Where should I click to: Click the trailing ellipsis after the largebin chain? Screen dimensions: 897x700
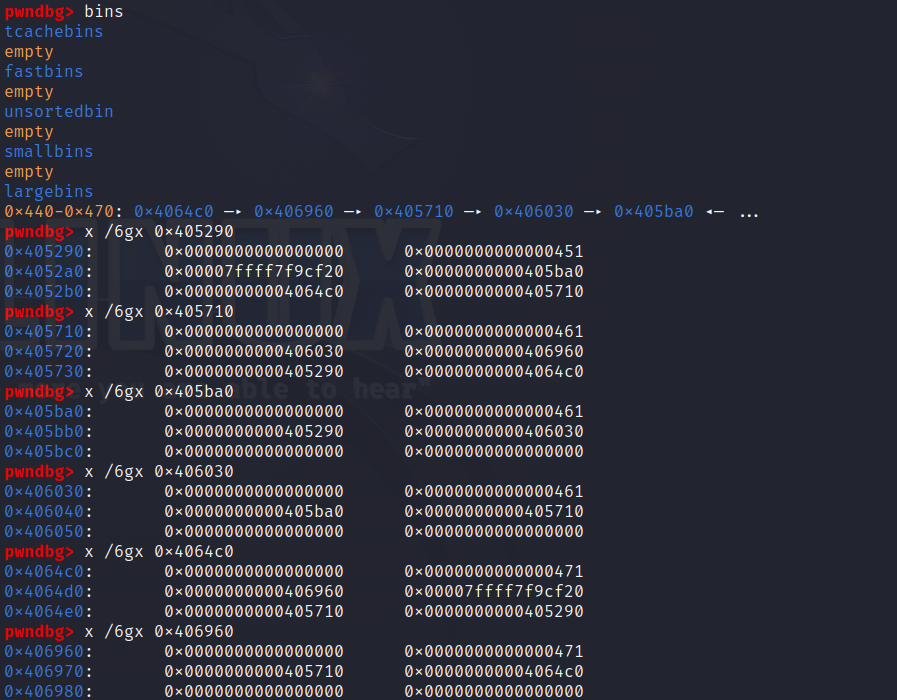pyautogui.click(x=749, y=213)
